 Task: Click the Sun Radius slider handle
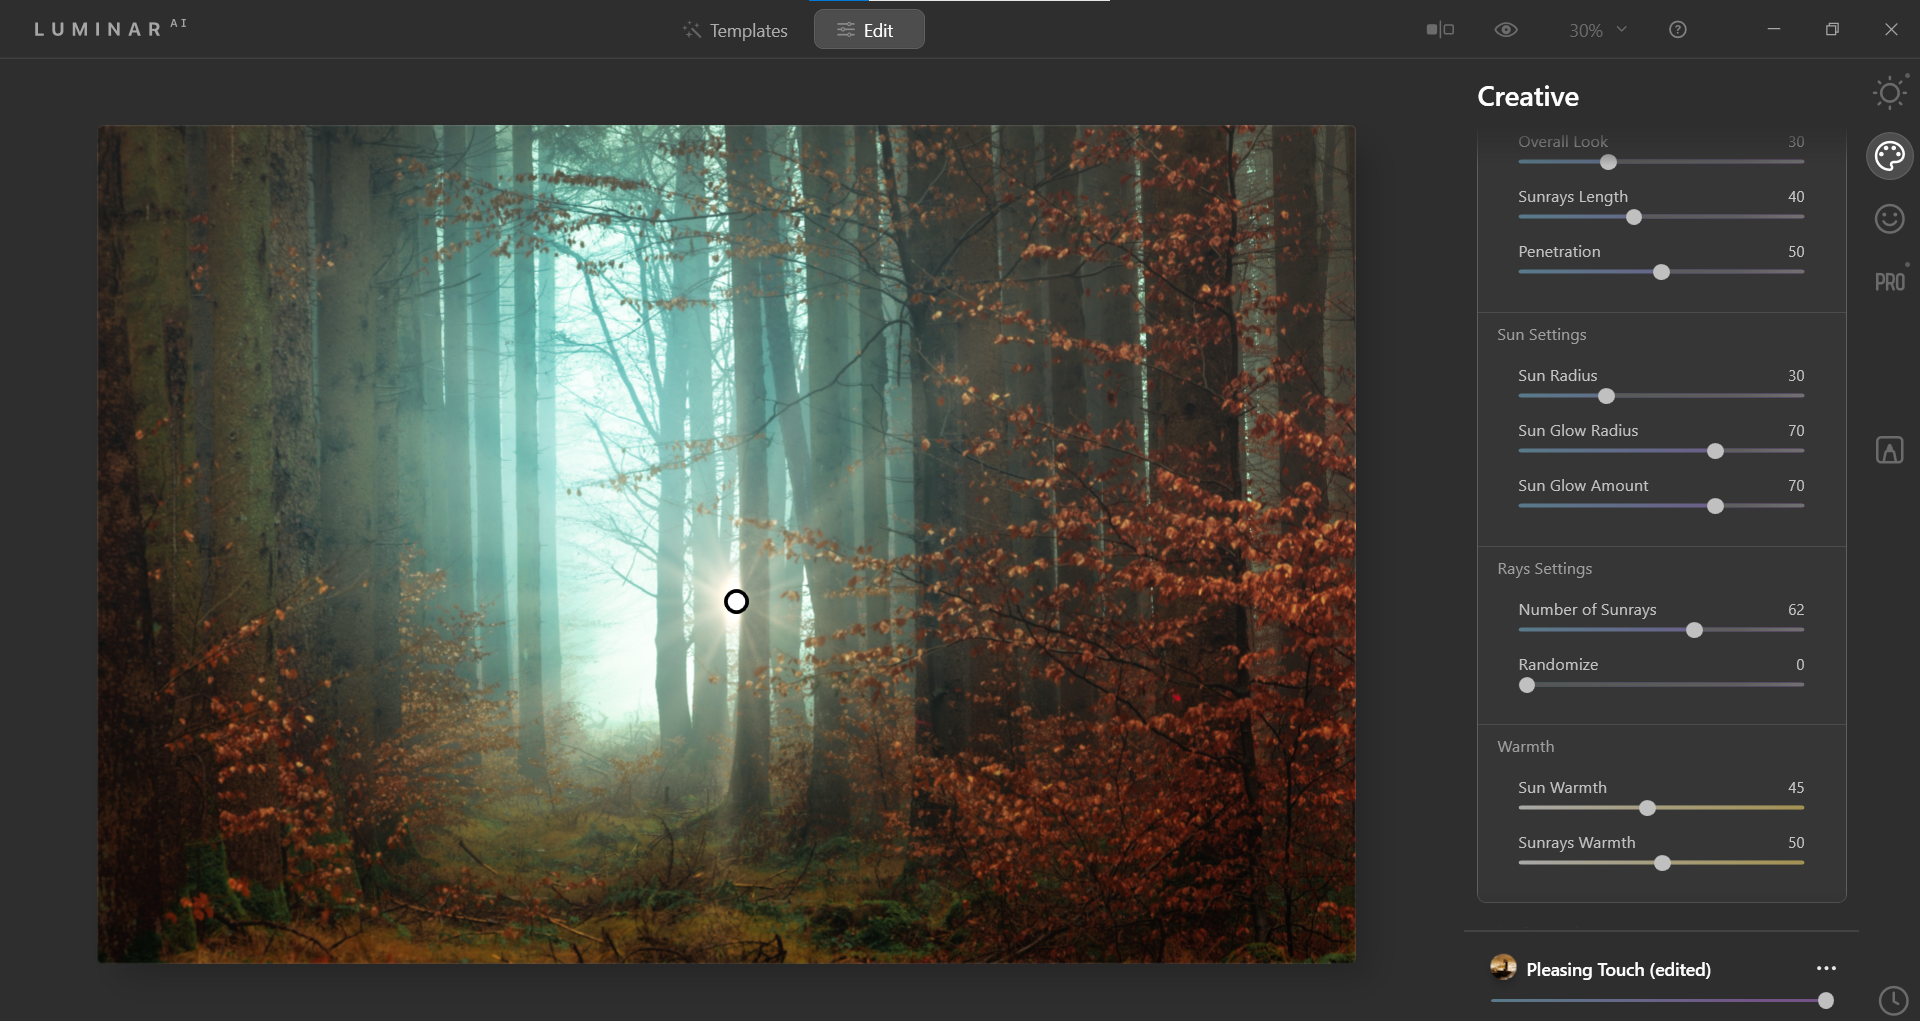(1606, 396)
